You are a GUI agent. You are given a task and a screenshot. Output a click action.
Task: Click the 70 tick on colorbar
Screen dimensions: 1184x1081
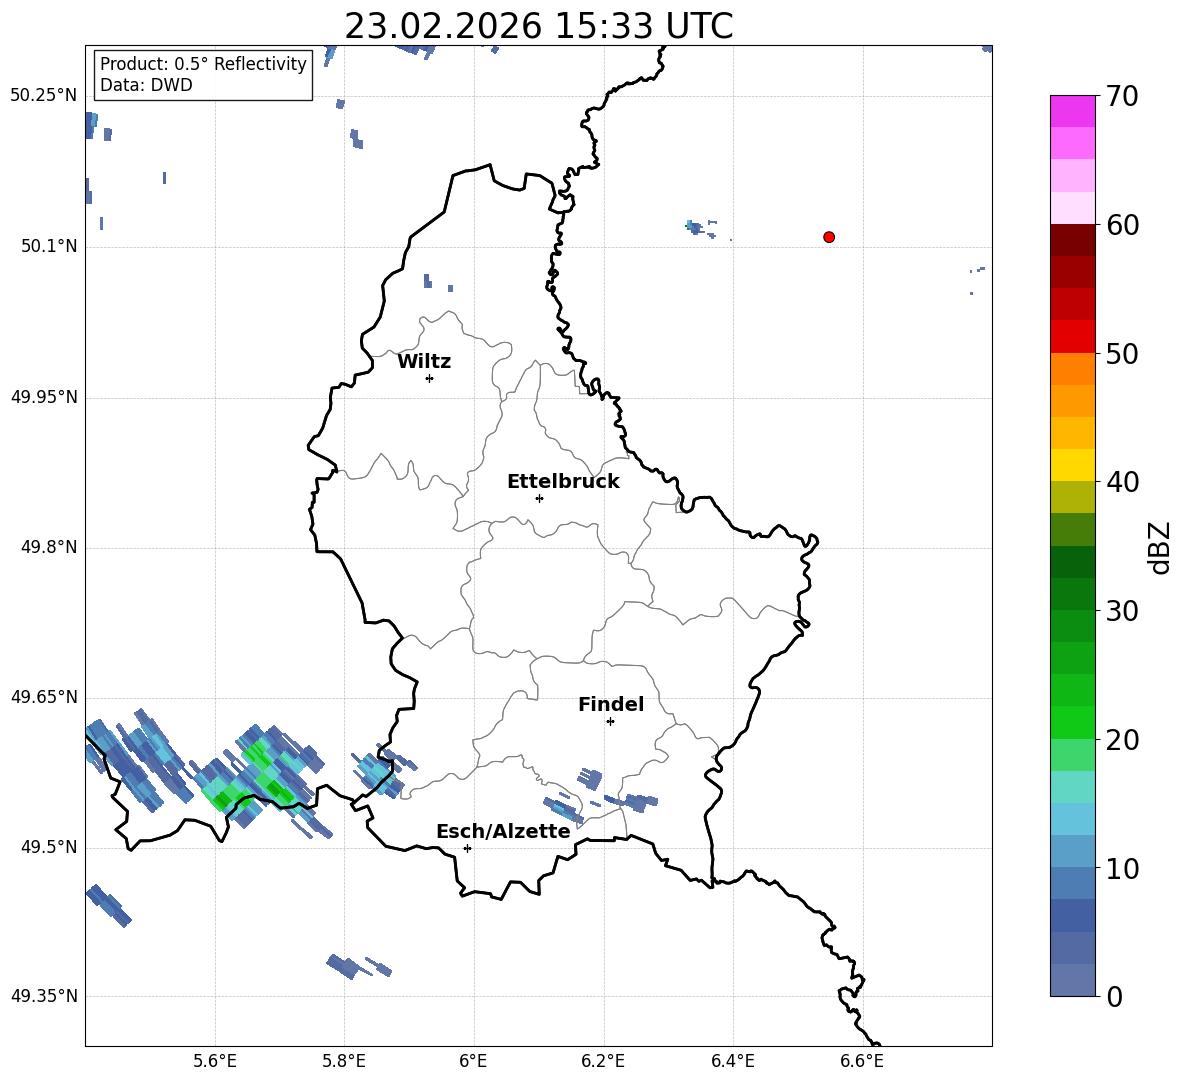click(1122, 96)
